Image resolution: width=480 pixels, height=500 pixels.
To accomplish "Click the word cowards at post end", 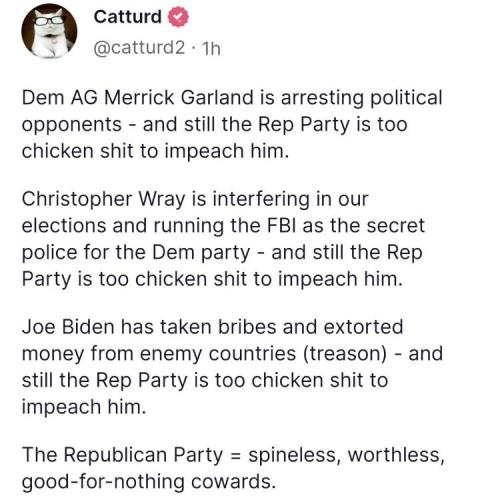I will click(x=232, y=481).
